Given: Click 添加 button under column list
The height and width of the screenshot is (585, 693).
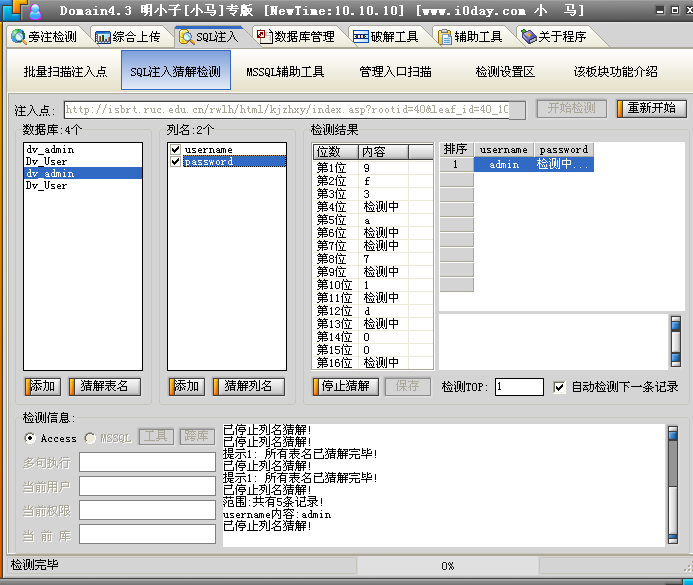Looking at the screenshot, I should point(187,386).
